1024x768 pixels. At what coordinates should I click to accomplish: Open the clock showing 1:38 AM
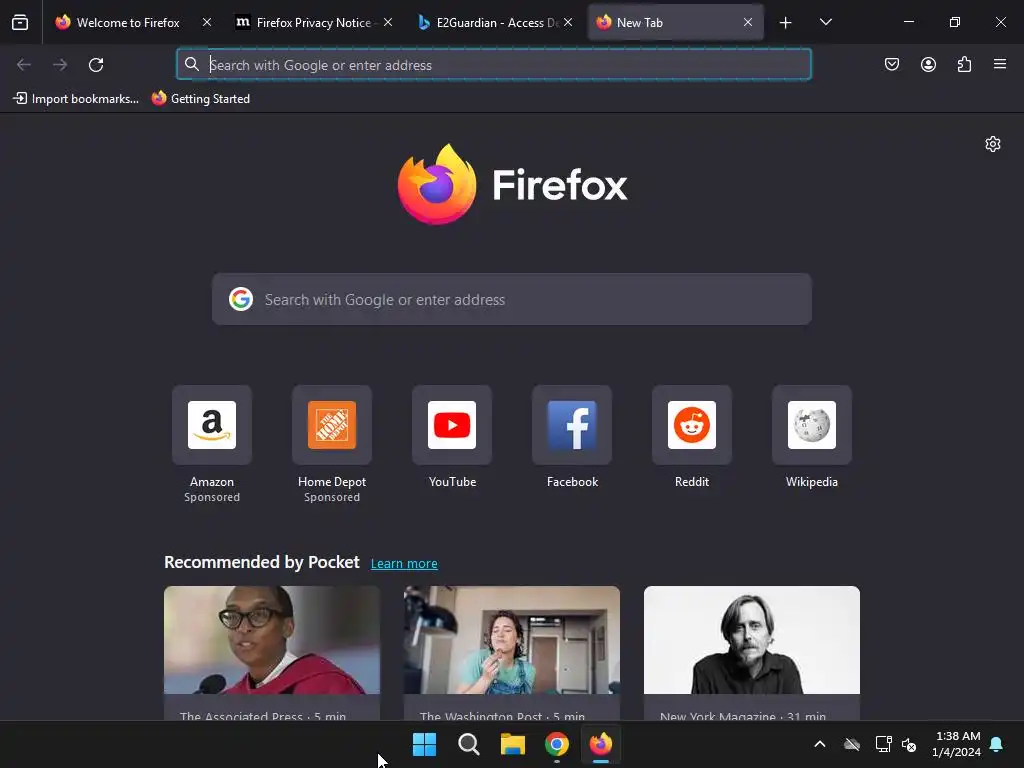(x=957, y=744)
